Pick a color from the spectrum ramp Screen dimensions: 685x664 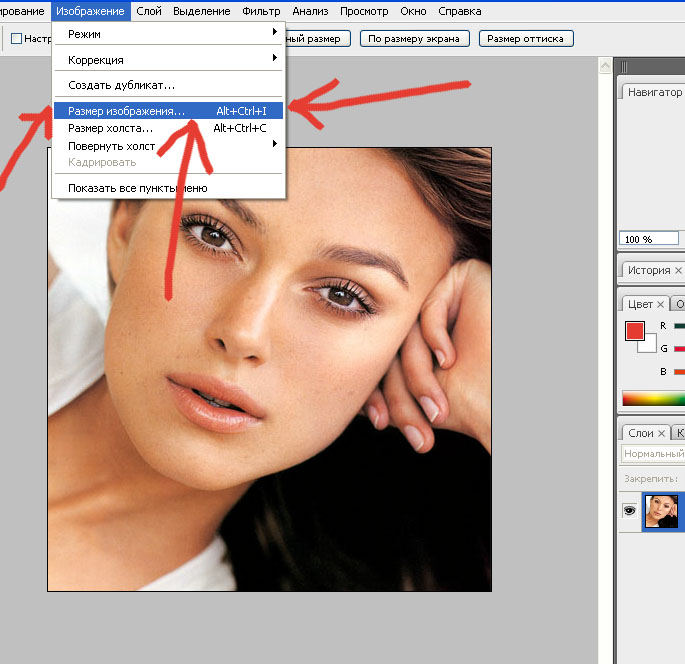coord(654,399)
